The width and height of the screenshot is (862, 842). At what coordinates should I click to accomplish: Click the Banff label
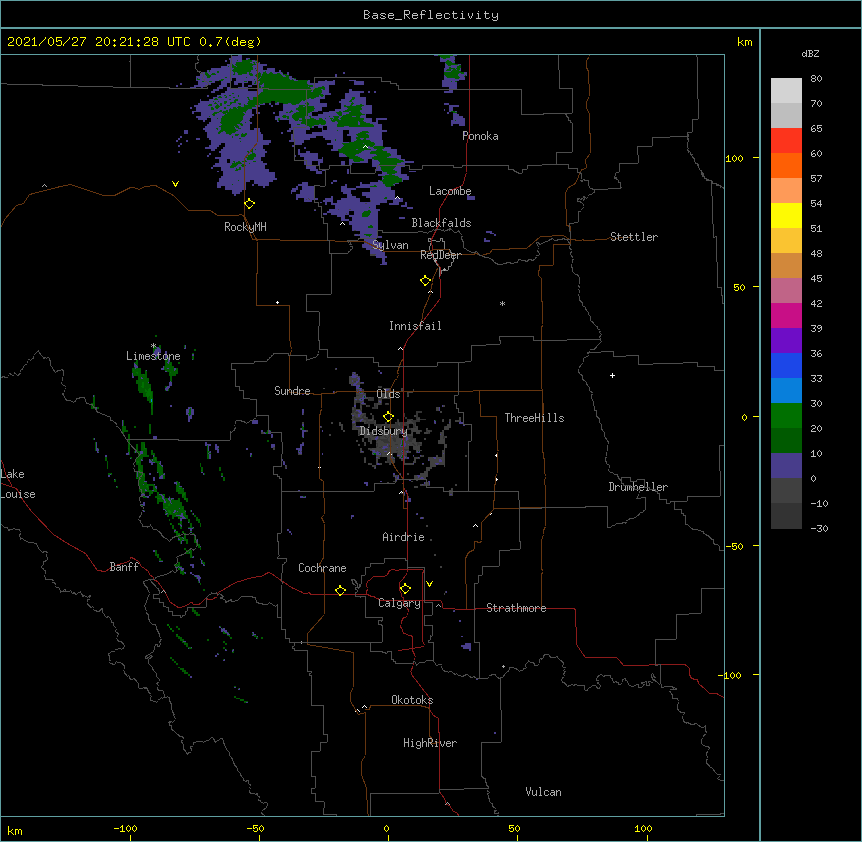(x=124, y=567)
